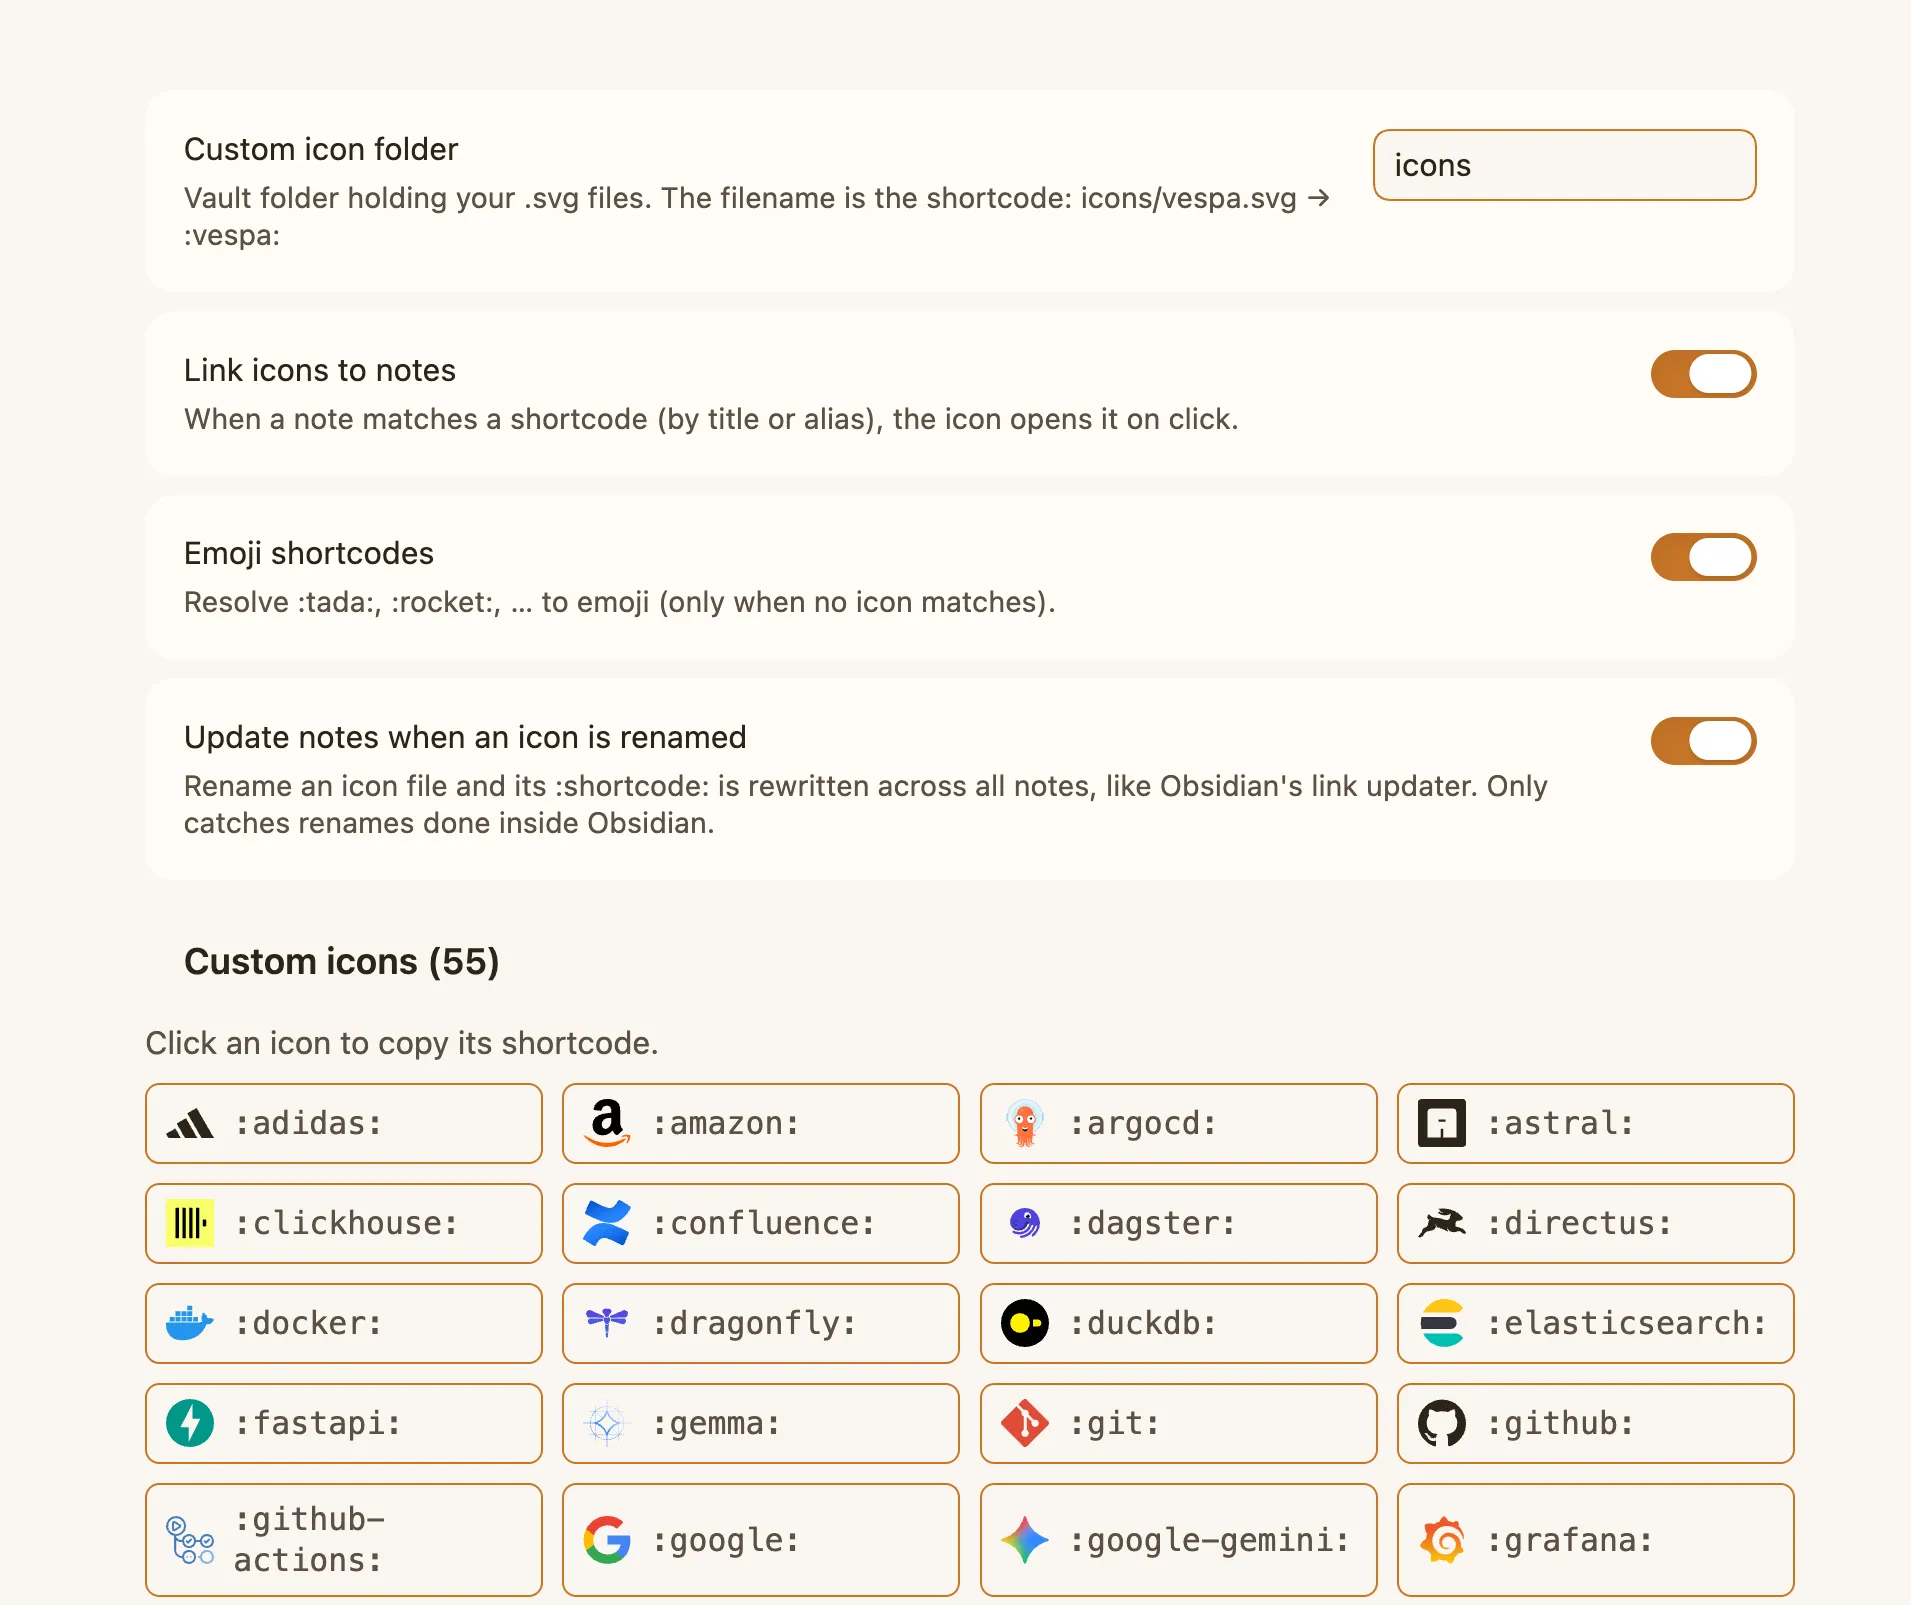Image resolution: width=1911 pixels, height=1605 pixels.
Task: Copy the :dragonfly: shortcode text
Action: [754, 1323]
